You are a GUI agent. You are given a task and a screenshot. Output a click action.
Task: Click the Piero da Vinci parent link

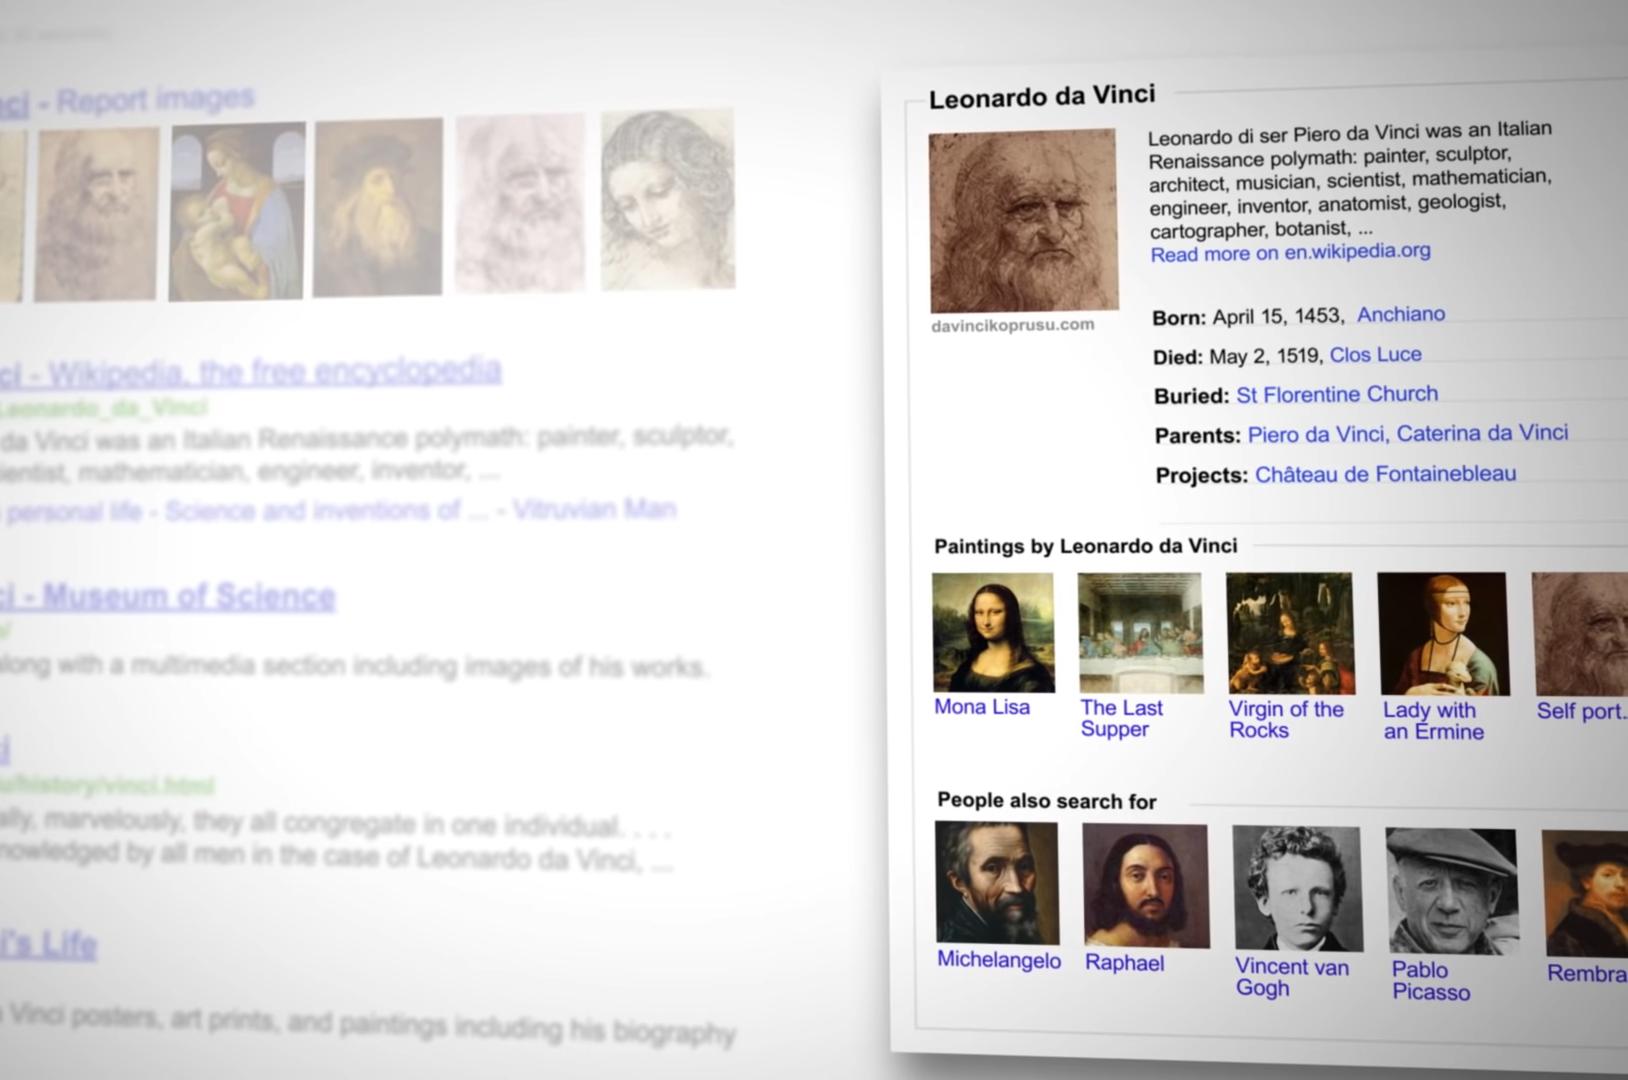[1318, 434]
